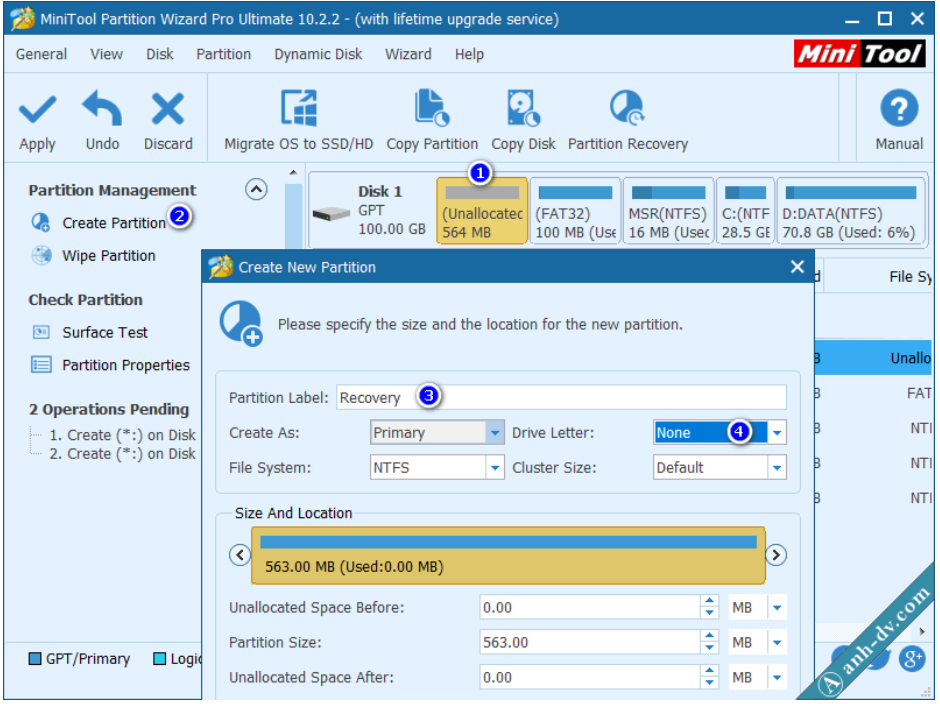The height and width of the screenshot is (704, 940).
Task: Click the sidebar scroll up arrow
Action: coord(293,173)
